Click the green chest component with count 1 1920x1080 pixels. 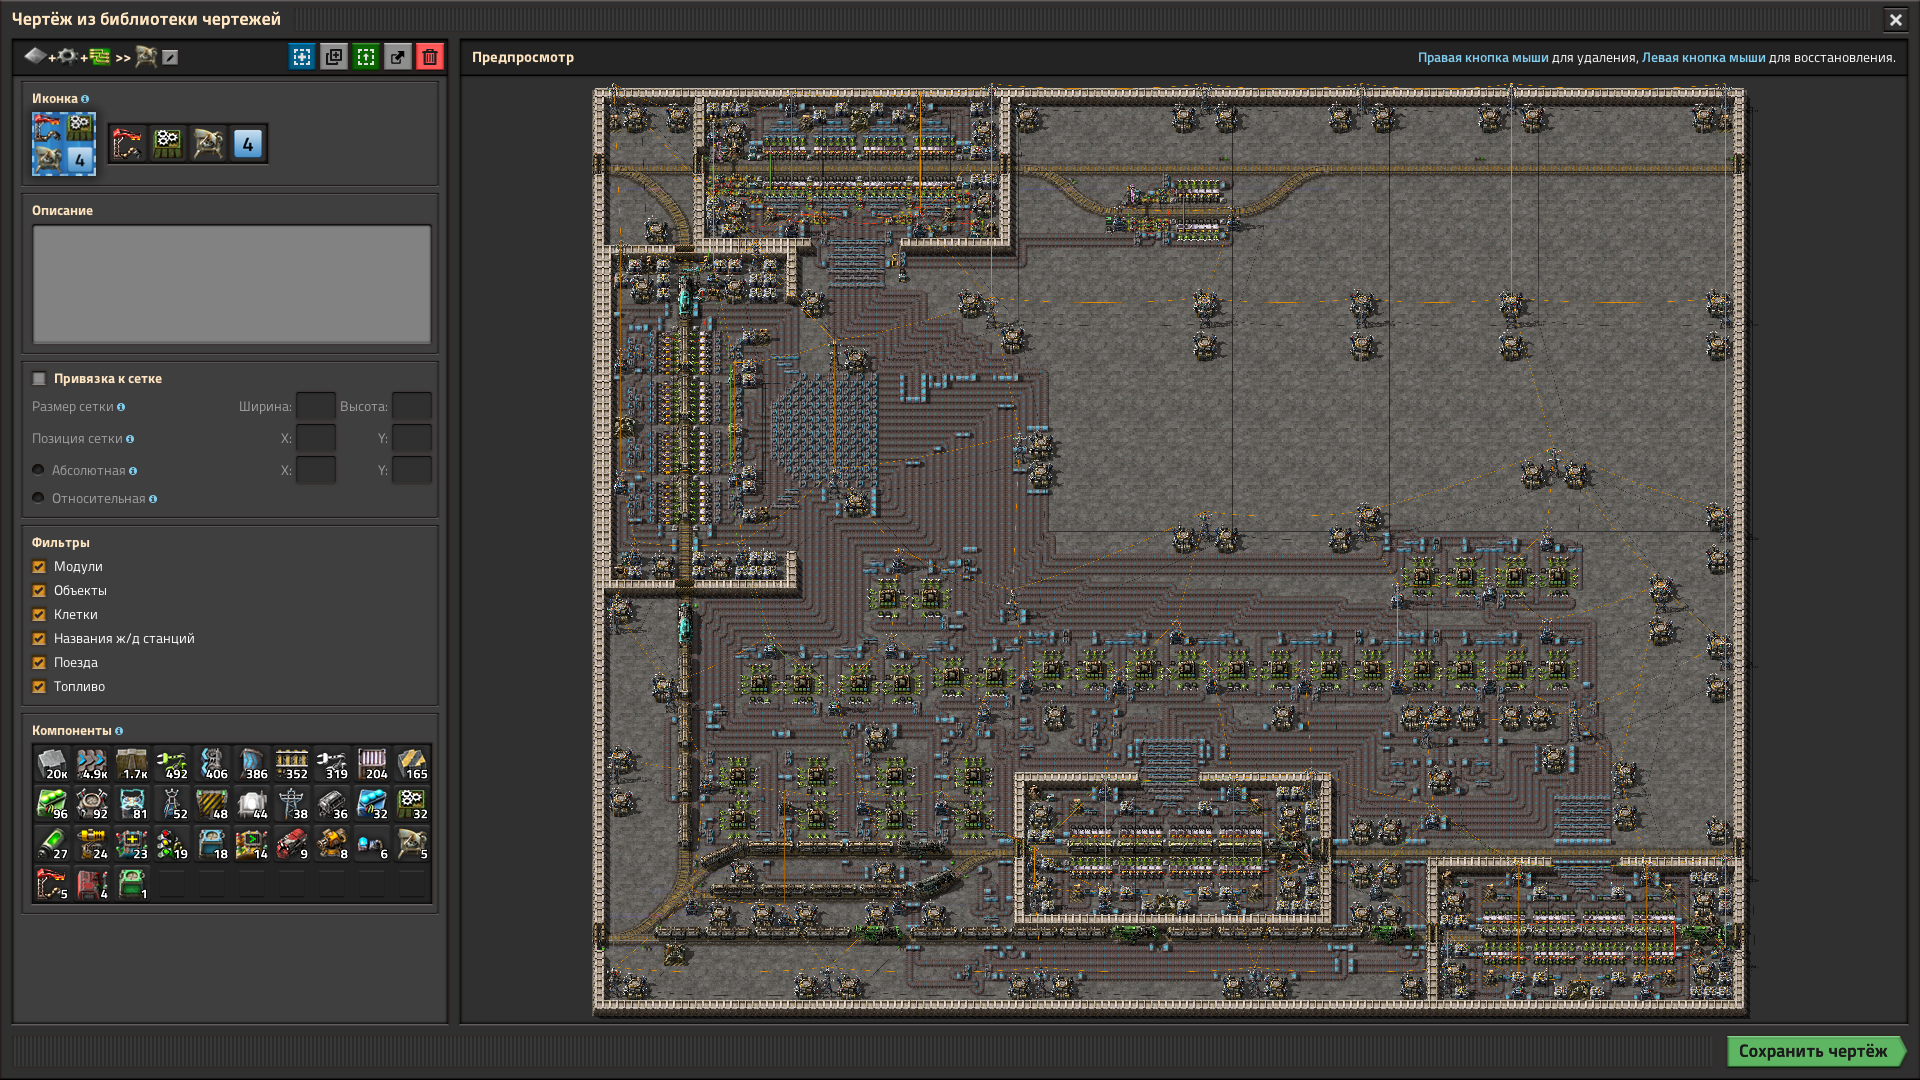132,884
